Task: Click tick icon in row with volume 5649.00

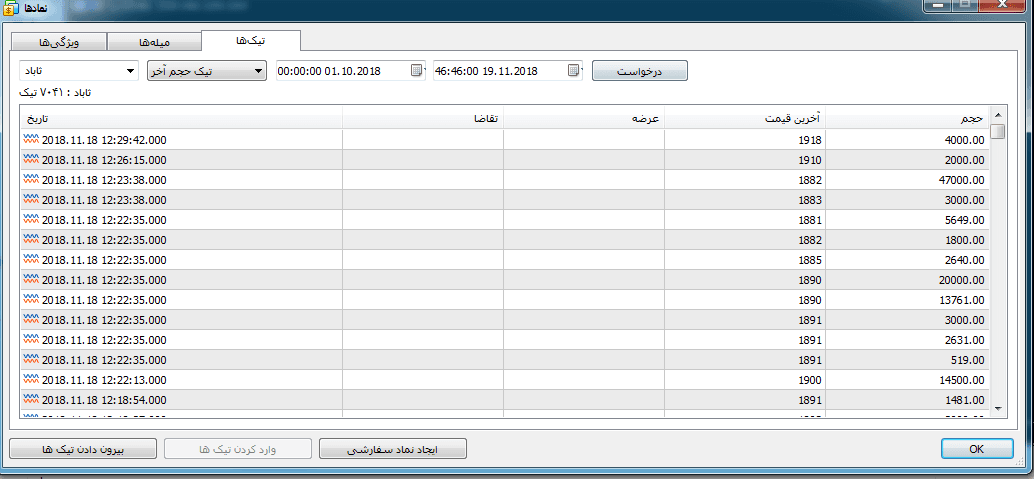Action: (31, 220)
